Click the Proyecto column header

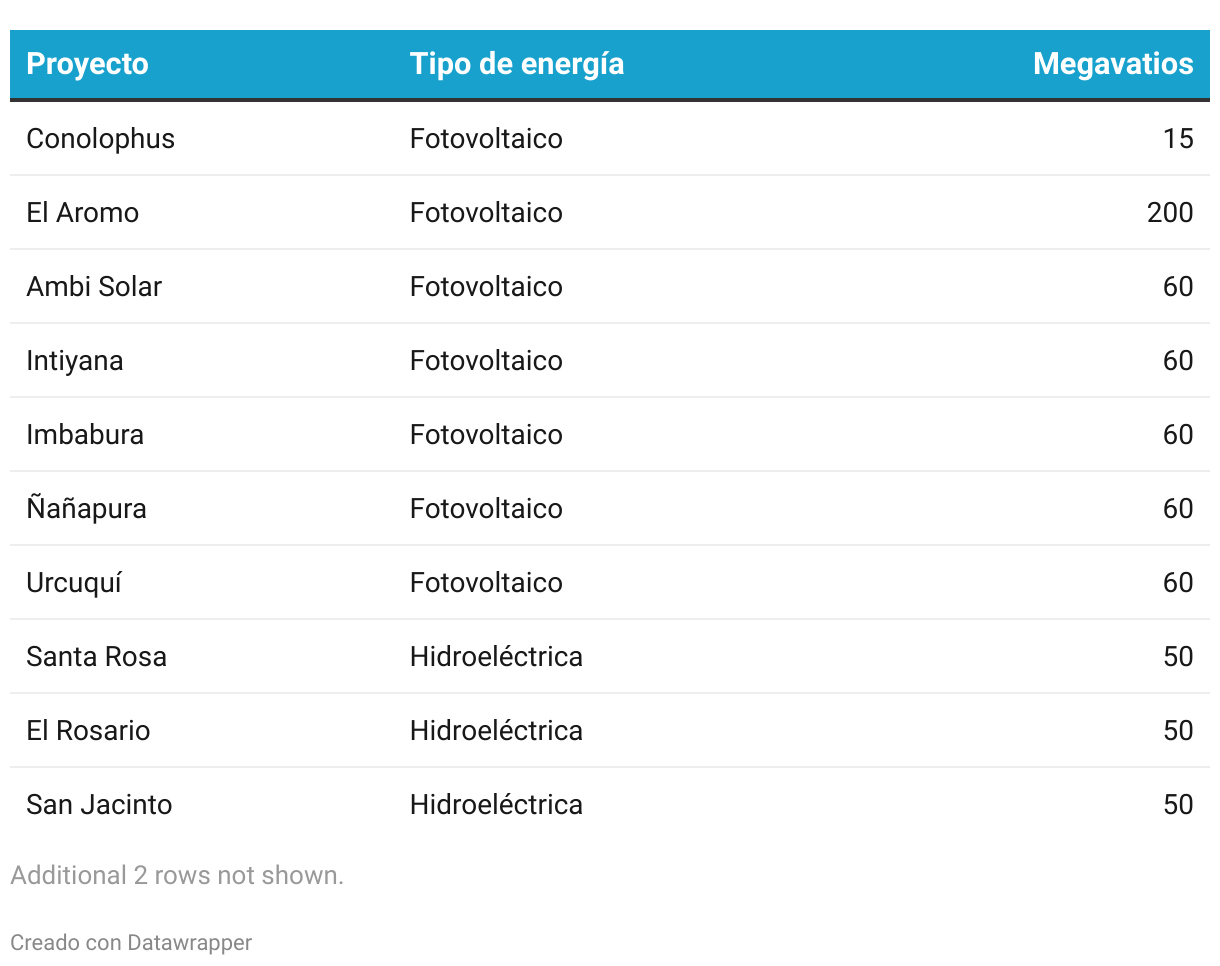[x=87, y=64]
